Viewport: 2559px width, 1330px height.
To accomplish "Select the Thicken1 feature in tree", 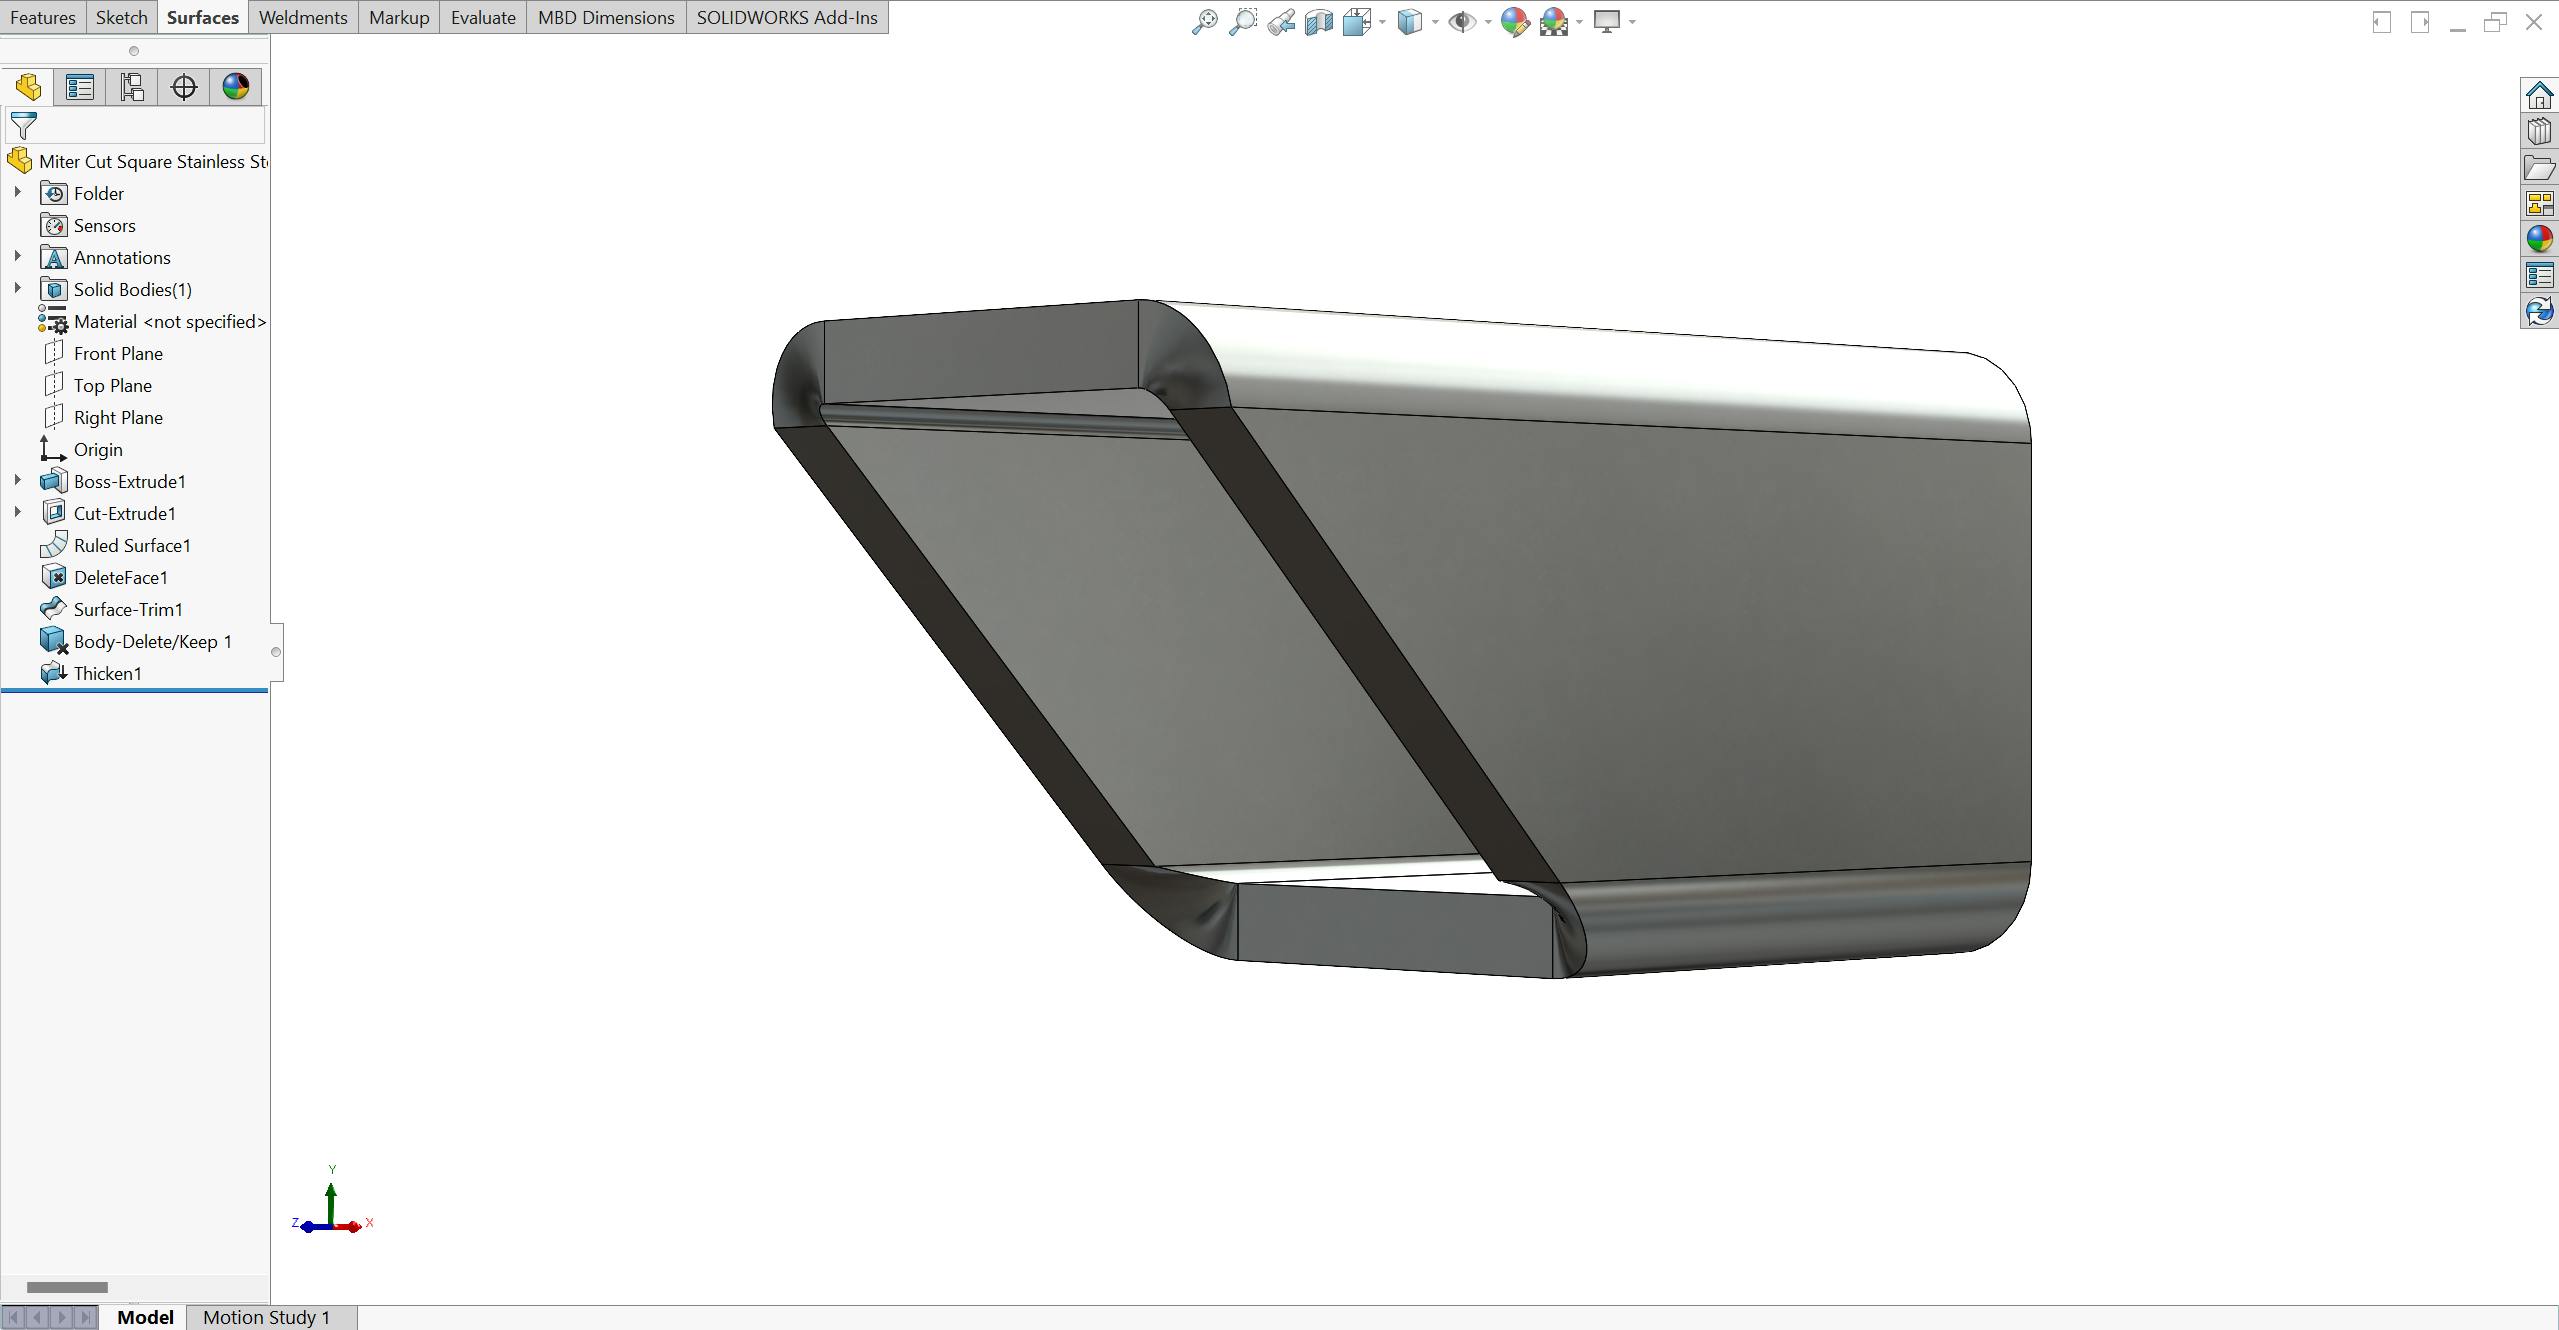I will tap(108, 673).
